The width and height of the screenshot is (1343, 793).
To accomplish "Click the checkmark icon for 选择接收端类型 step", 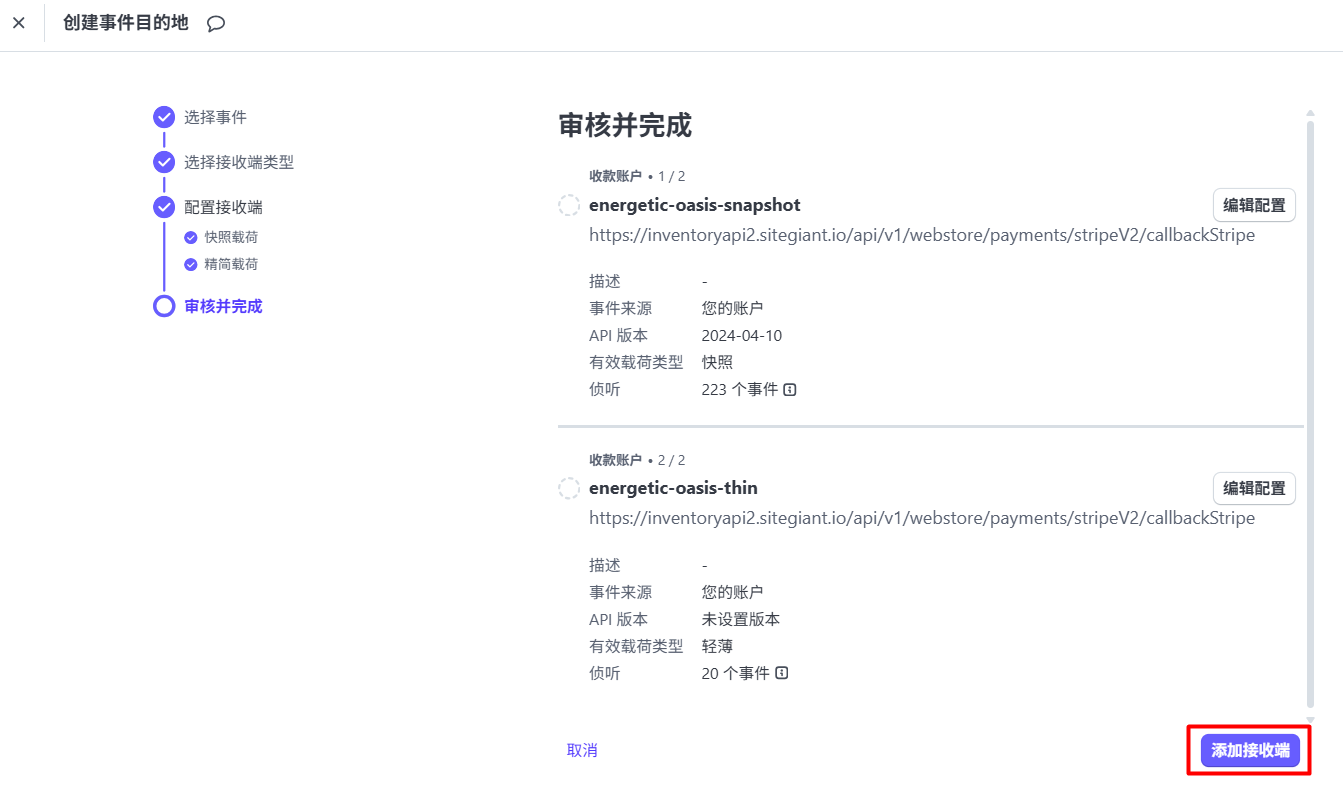I will pyautogui.click(x=164, y=162).
